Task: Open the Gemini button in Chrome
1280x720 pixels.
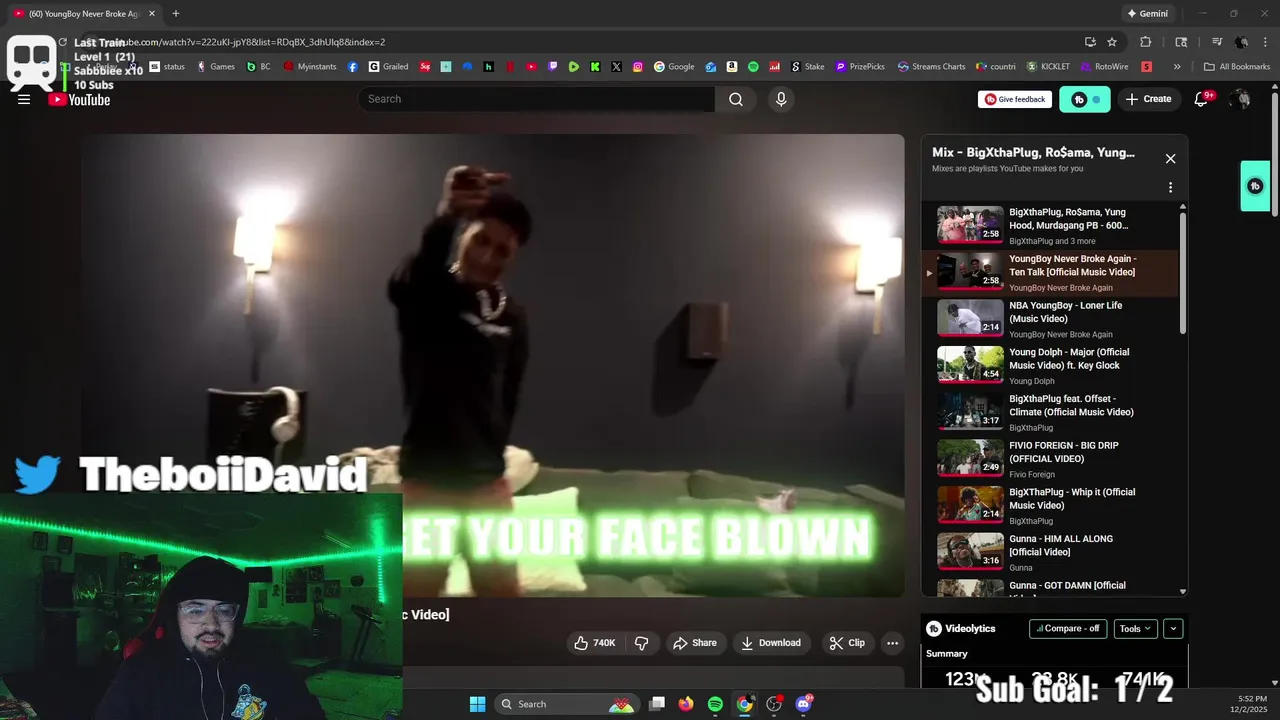Action: 1147,14
